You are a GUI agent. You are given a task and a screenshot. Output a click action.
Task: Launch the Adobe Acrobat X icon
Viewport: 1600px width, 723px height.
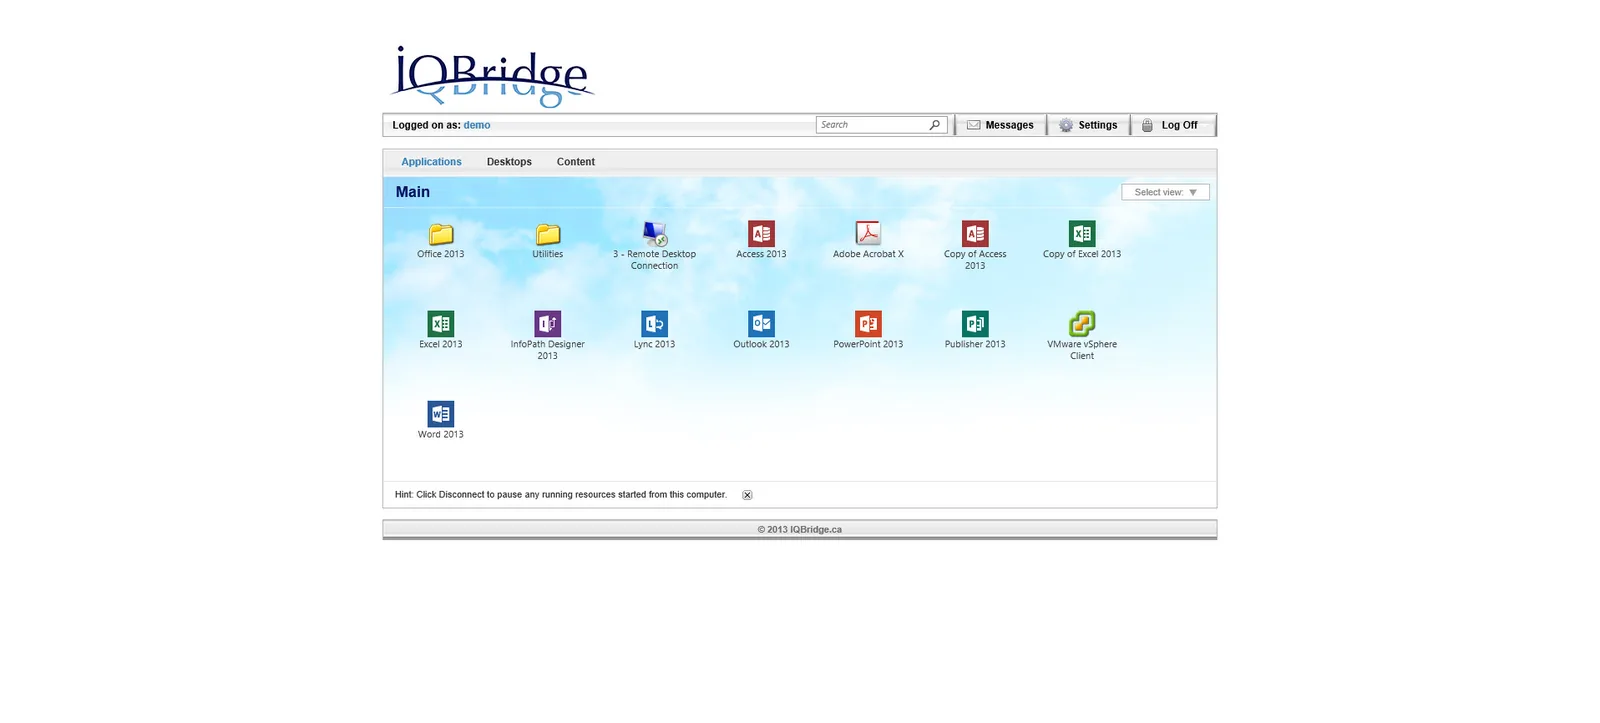[868, 234]
